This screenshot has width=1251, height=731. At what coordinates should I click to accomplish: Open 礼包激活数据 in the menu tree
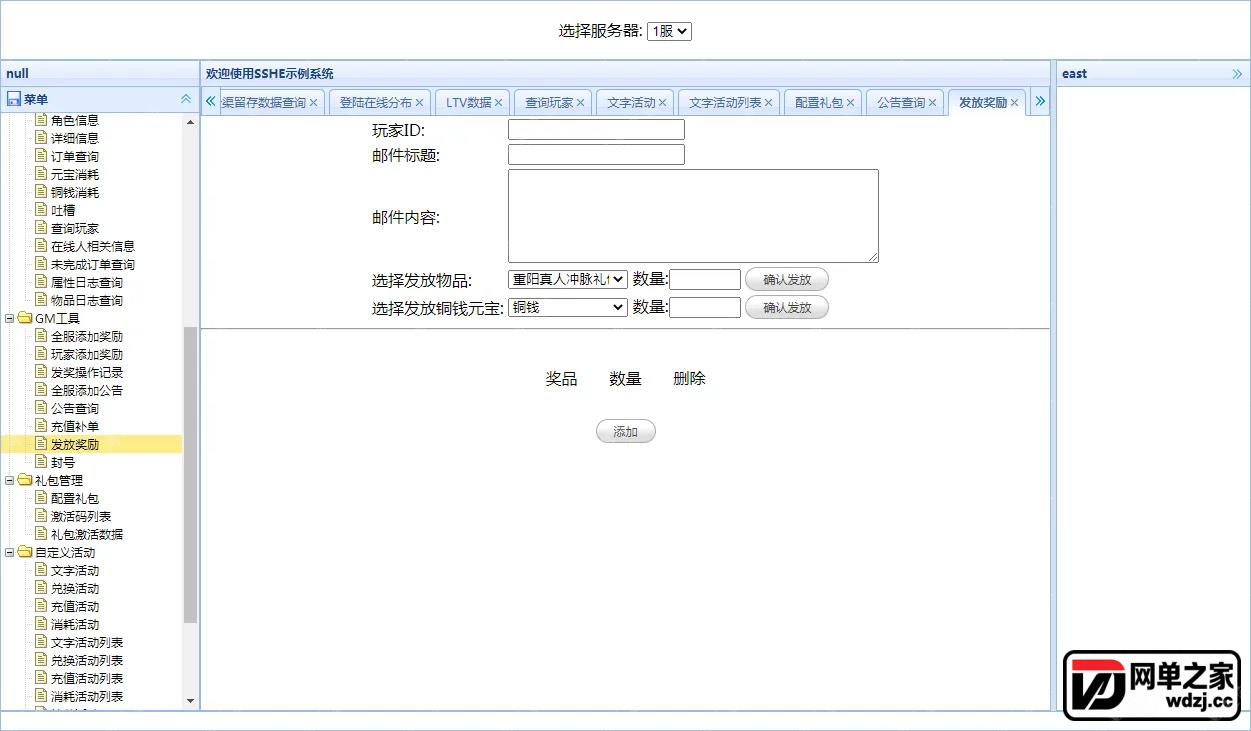coord(87,534)
